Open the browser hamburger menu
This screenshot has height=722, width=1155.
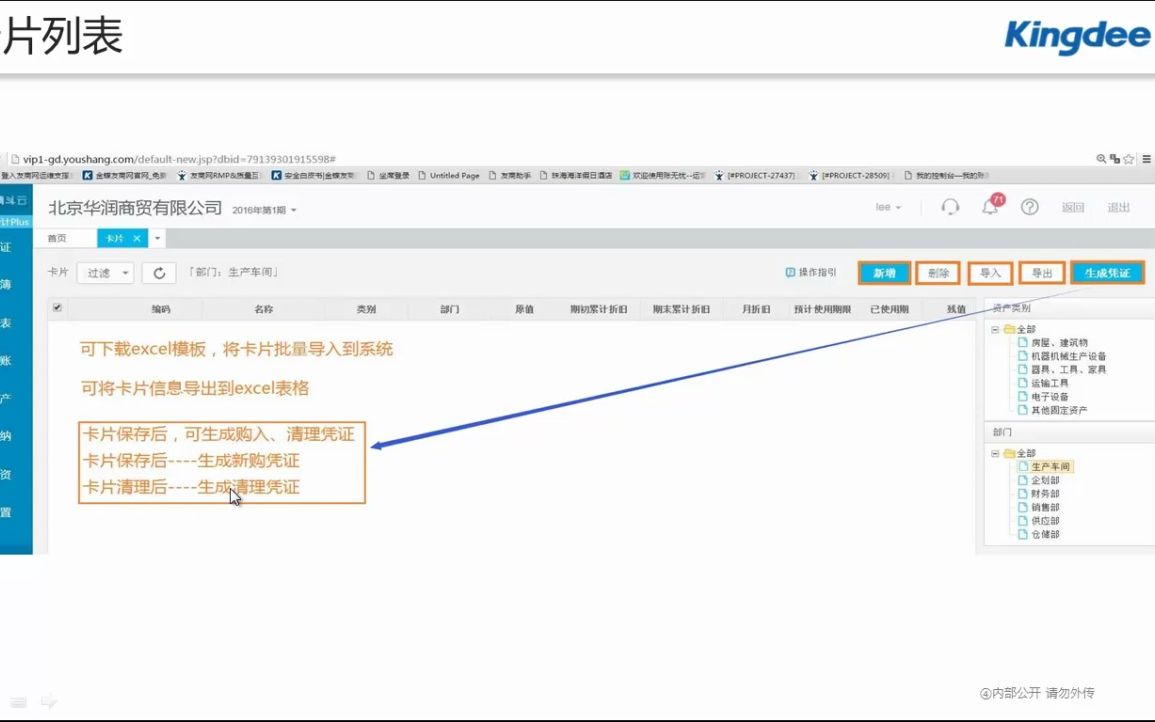tap(1147, 158)
